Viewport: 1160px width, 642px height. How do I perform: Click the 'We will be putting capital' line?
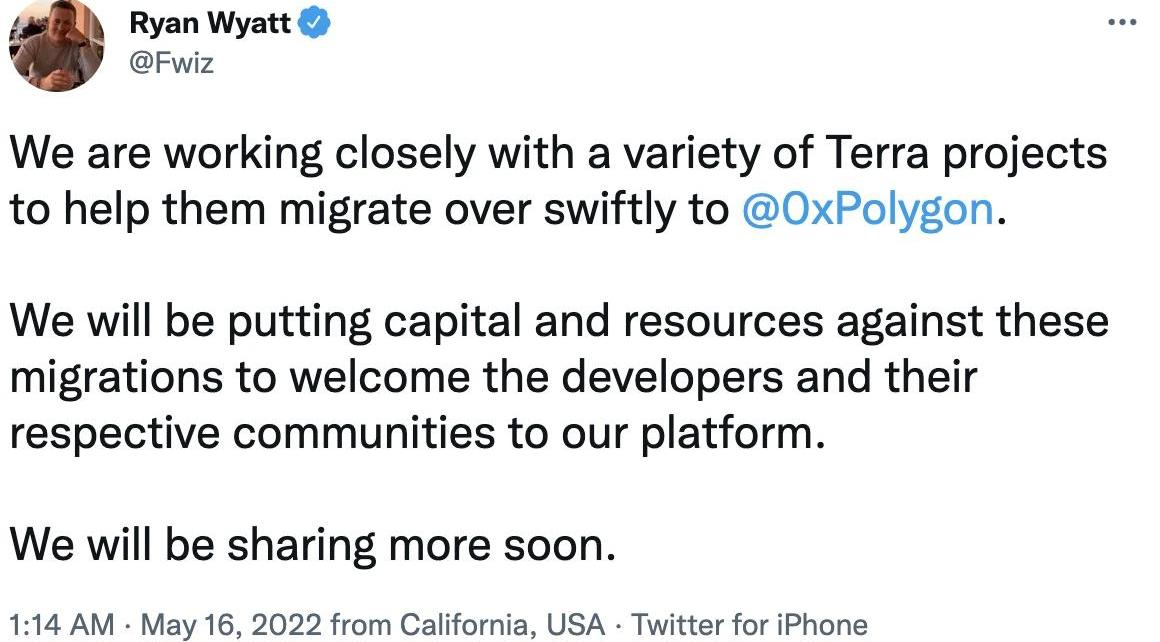pos(559,322)
